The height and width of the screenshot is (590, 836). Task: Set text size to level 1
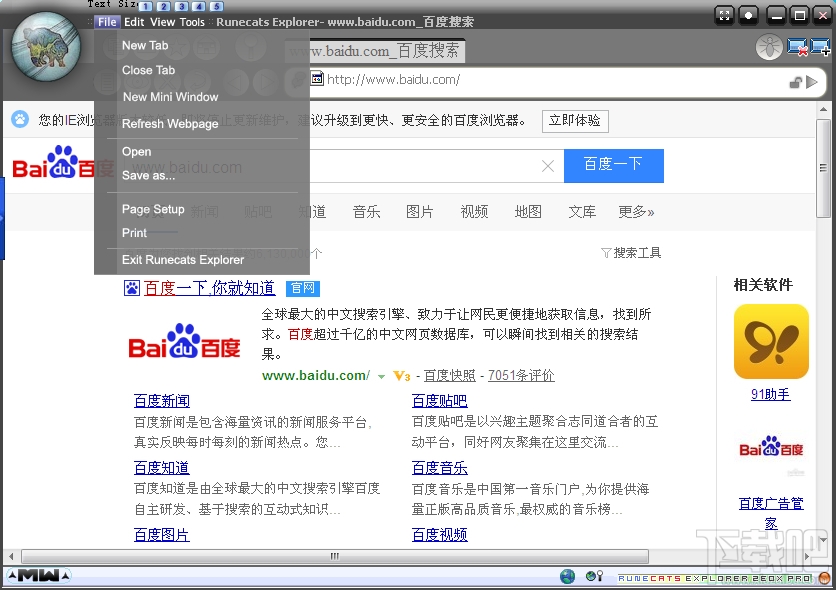tap(146, 6)
